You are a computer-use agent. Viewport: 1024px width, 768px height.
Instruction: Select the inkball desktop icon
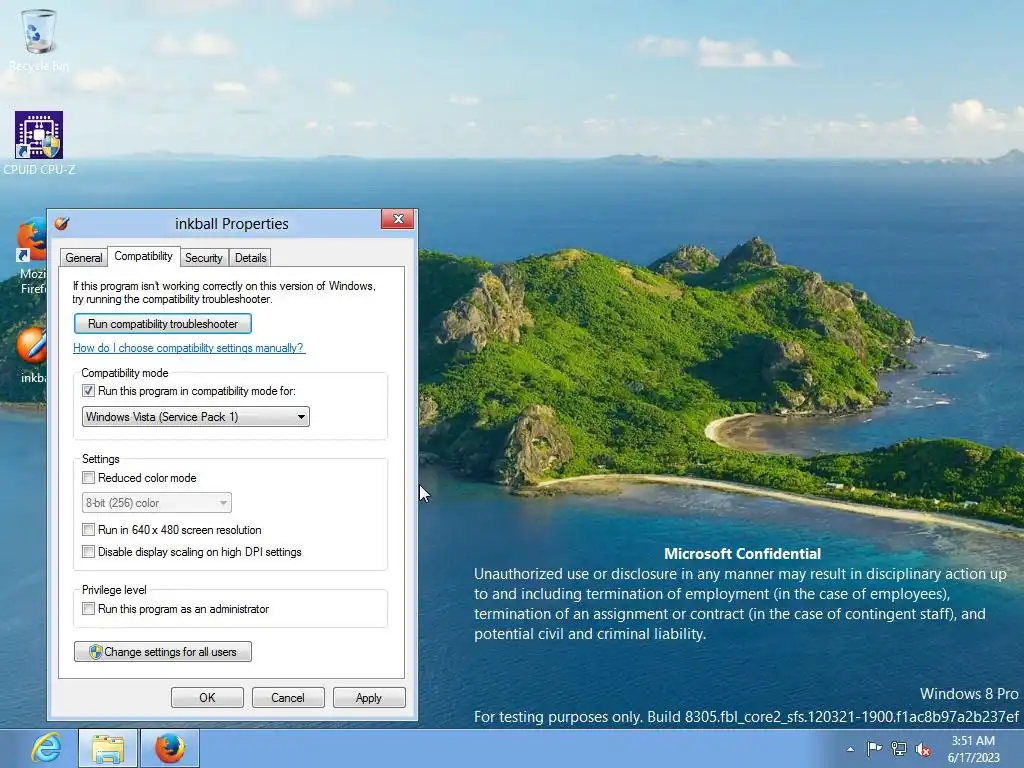31,355
